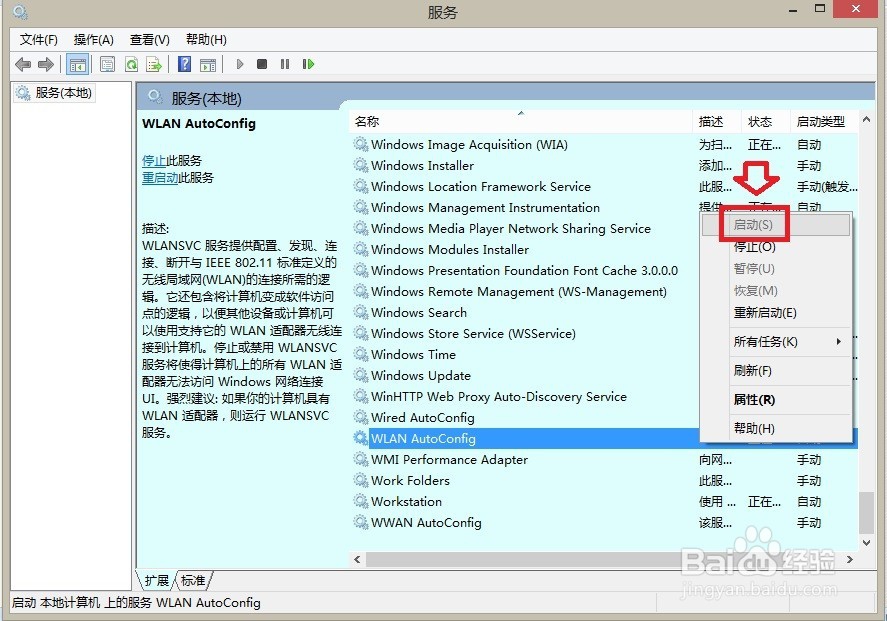This screenshot has height=621, width=887.
Task: Click the 停止 service link
Action: coord(154,161)
